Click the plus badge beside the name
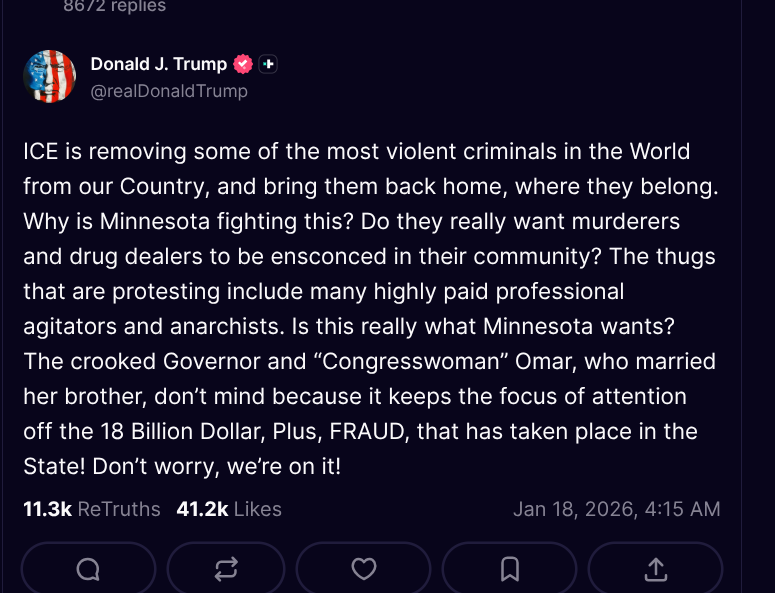 click(x=268, y=64)
